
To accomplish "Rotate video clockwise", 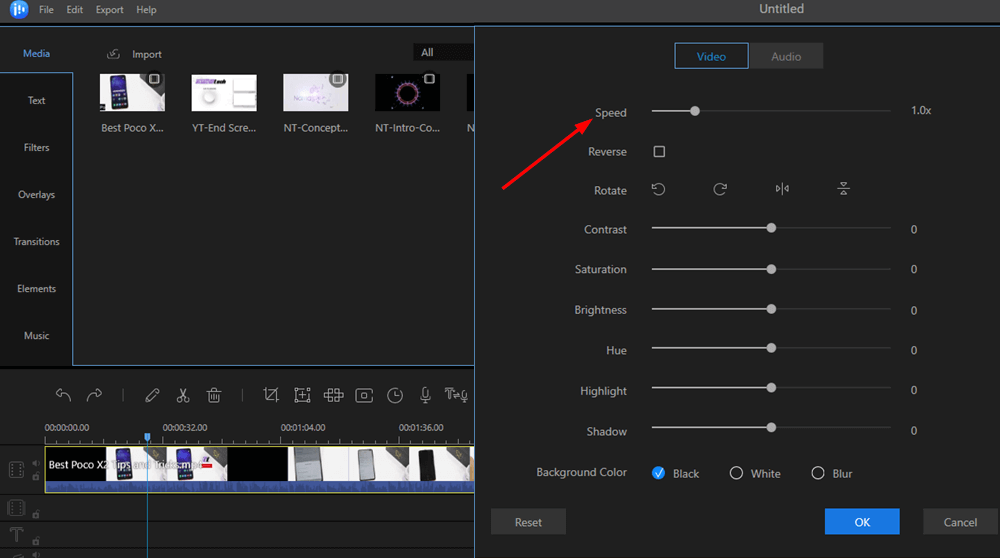I will pos(720,190).
